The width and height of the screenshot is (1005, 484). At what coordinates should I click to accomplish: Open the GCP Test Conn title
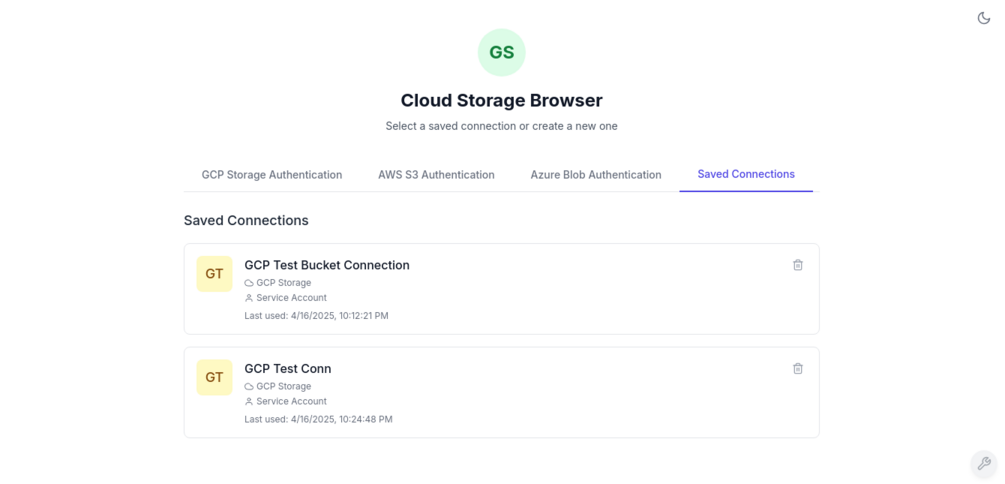287,369
